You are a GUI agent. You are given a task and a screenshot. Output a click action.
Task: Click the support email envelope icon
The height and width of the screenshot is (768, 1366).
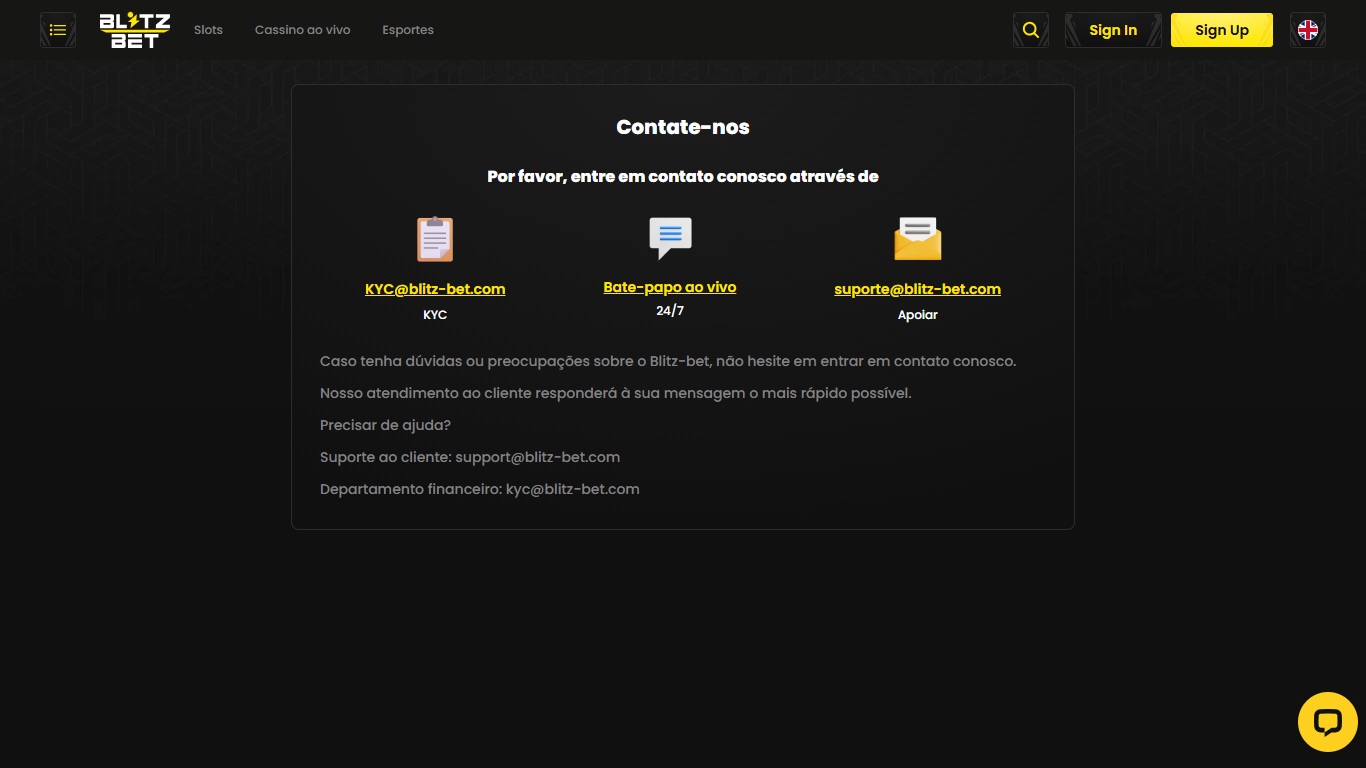pos(917,239)
